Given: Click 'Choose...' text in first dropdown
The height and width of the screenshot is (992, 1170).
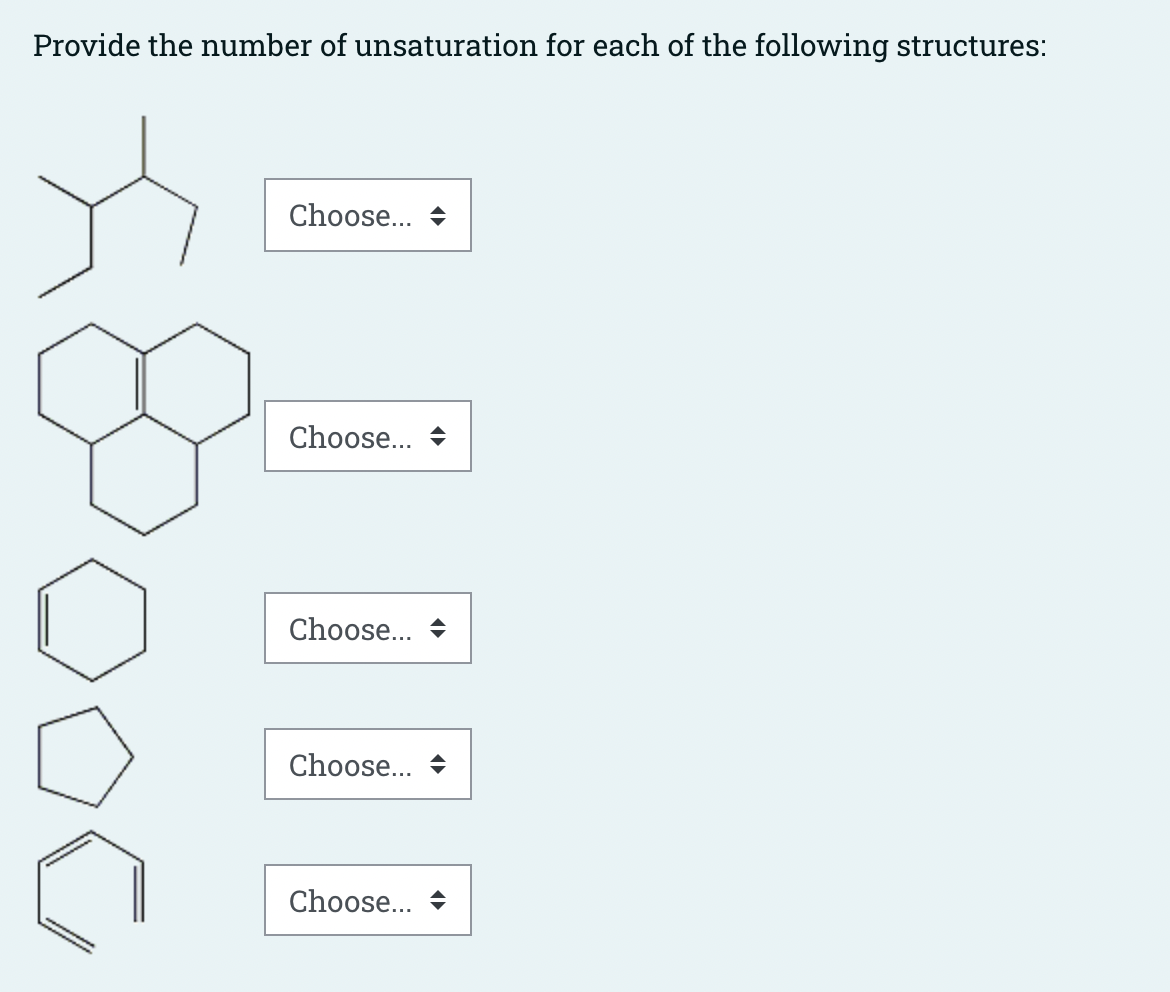Looking at the screenshot, I should (x=350, y=216).
